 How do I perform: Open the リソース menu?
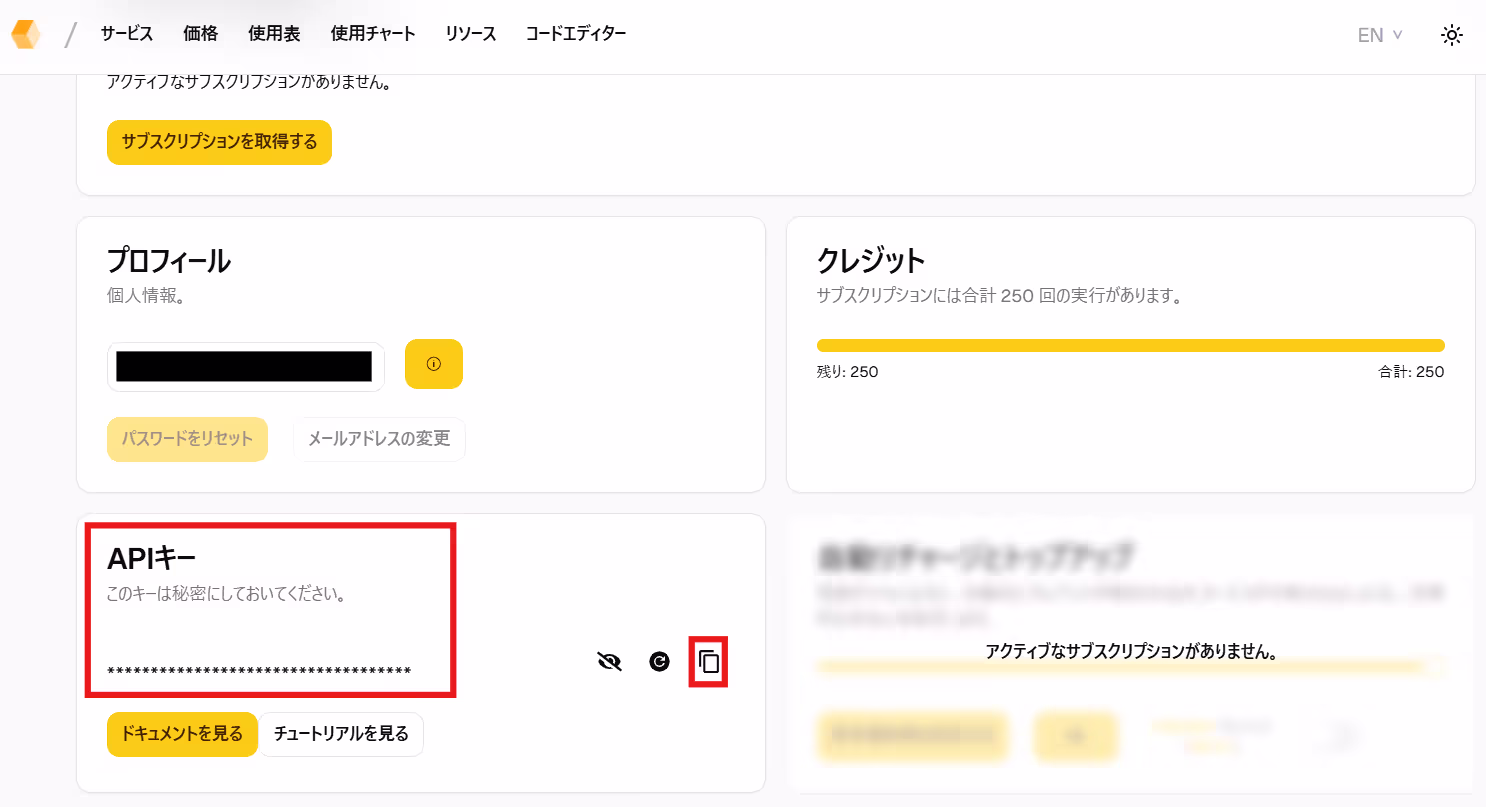tap(471, 34)
